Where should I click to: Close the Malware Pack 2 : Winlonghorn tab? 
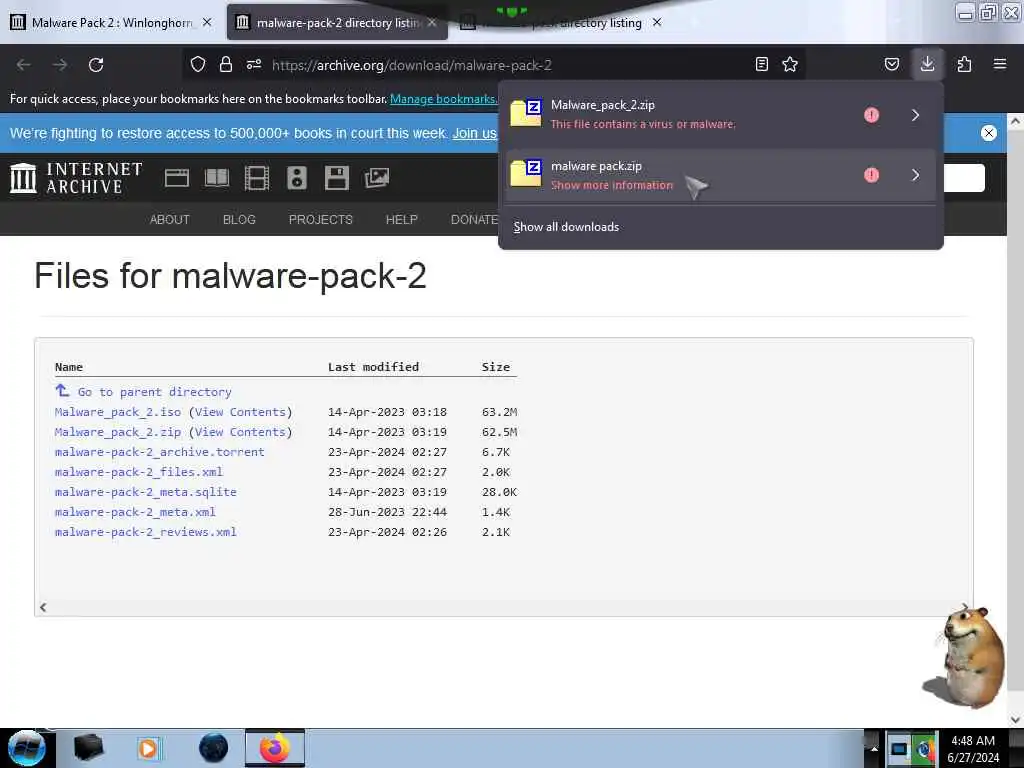[207, 22]
